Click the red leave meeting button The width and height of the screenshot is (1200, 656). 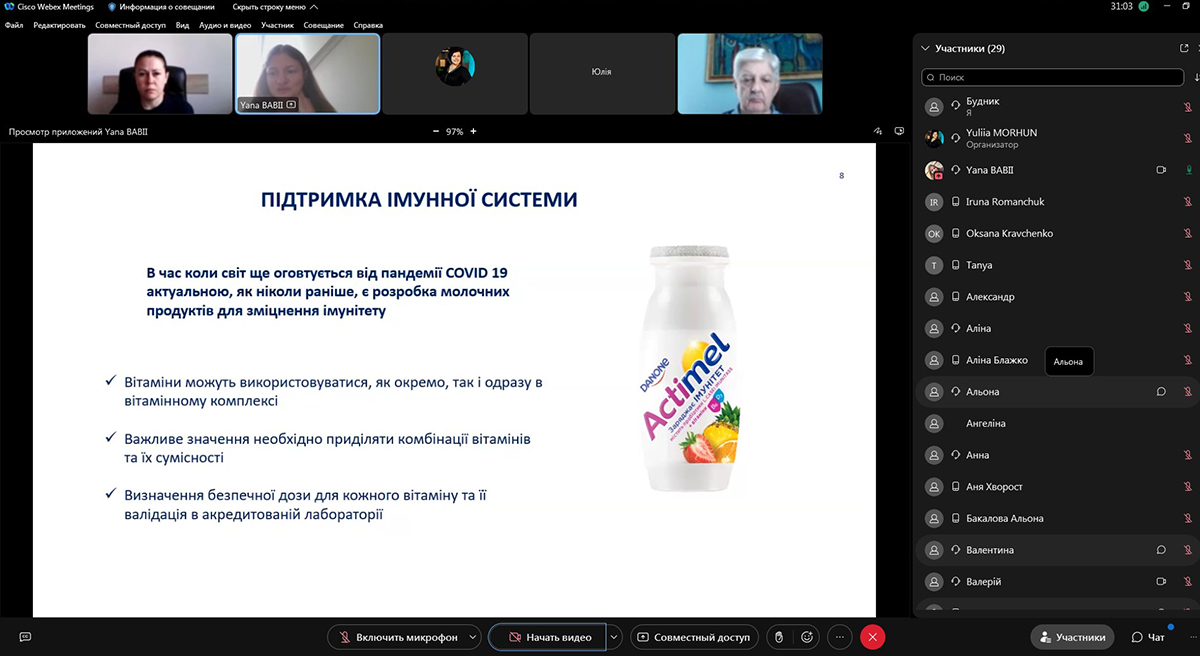click(873, 637)
